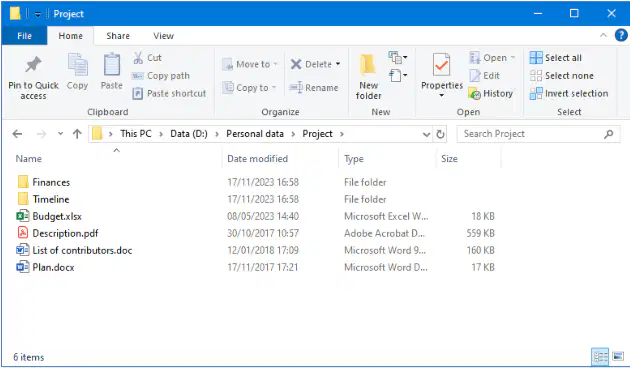Click the Delete X icon
Screen dimensions: 630x368
296,64
